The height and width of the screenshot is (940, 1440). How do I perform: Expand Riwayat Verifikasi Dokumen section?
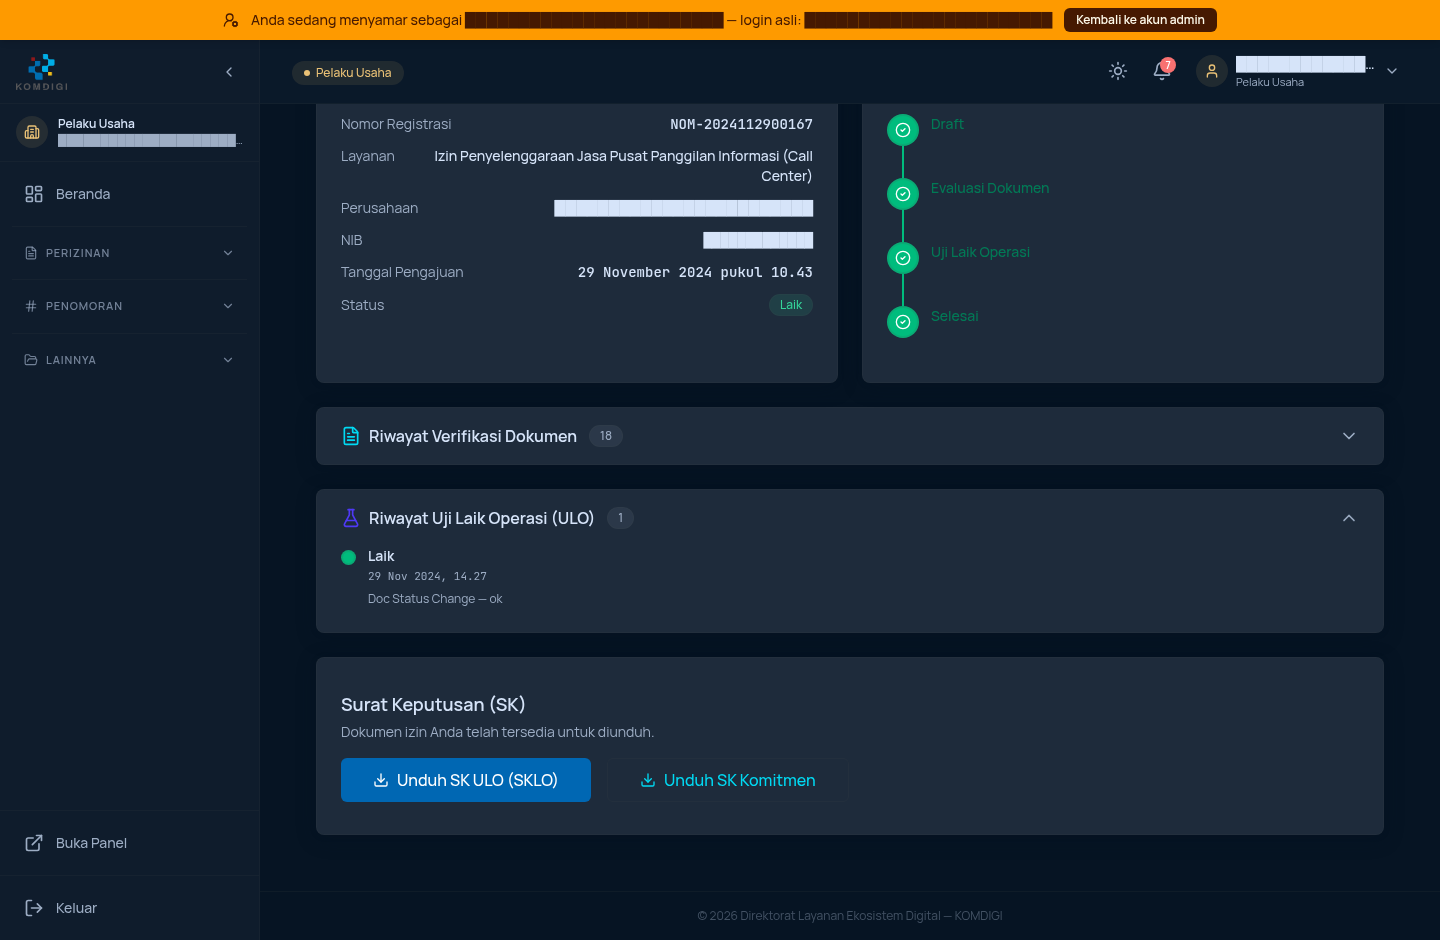(x=850, y=436)
